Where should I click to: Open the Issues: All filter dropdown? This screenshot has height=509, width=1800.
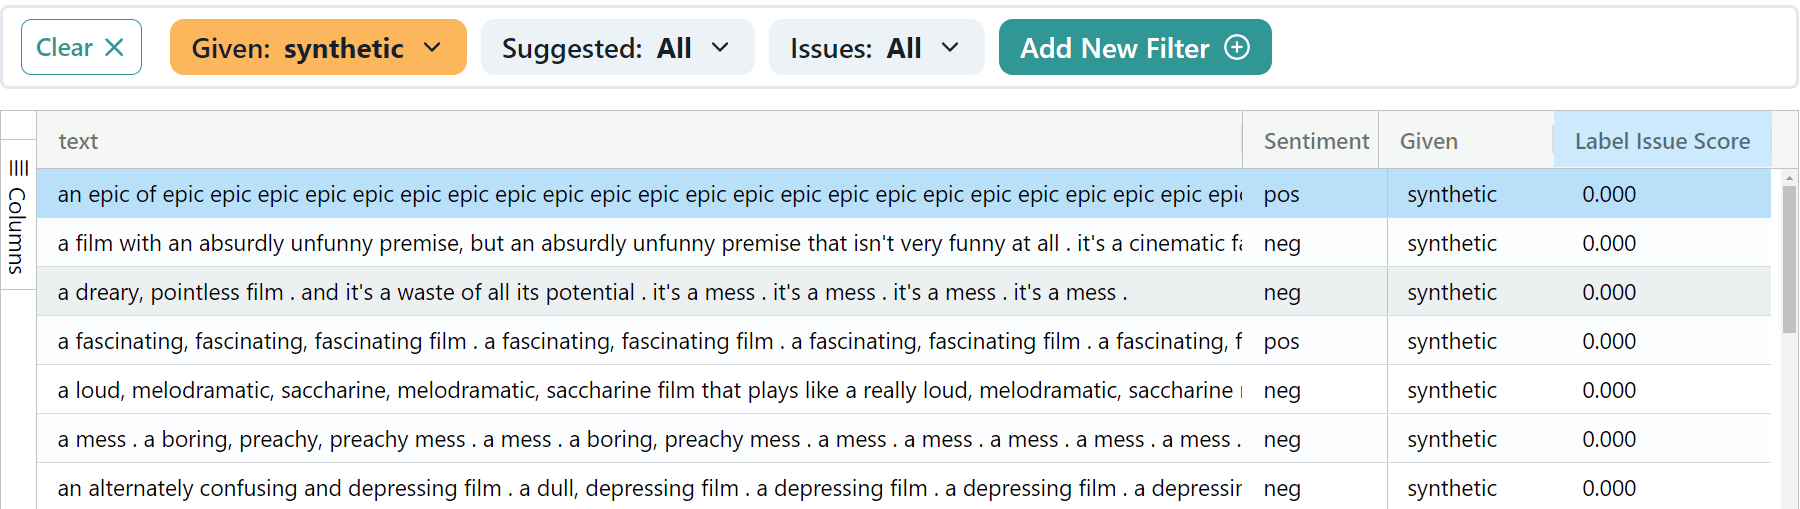876,47
